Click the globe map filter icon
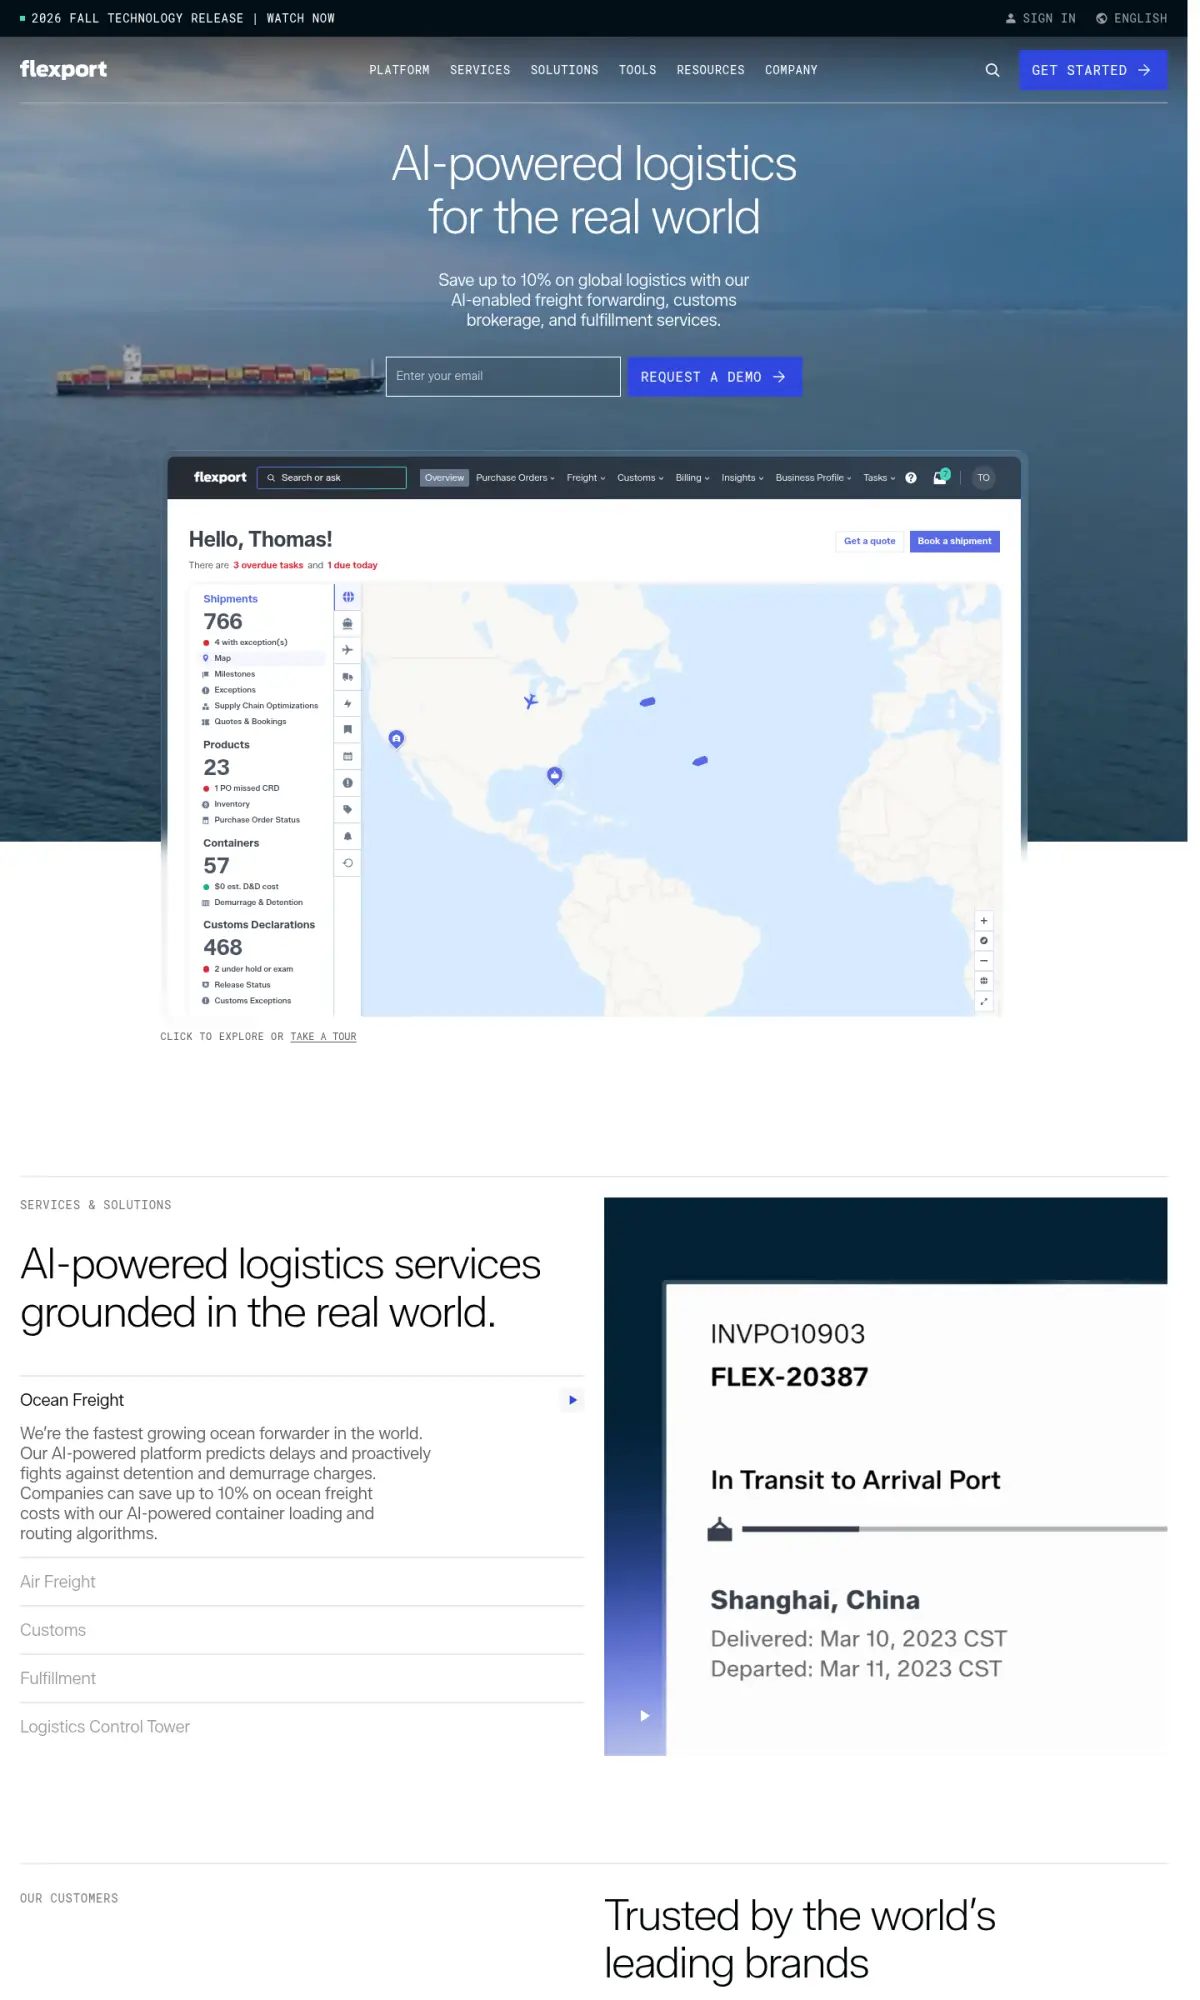Image resolution: width=1200 pixels, height=2000 pixels. 348,597
